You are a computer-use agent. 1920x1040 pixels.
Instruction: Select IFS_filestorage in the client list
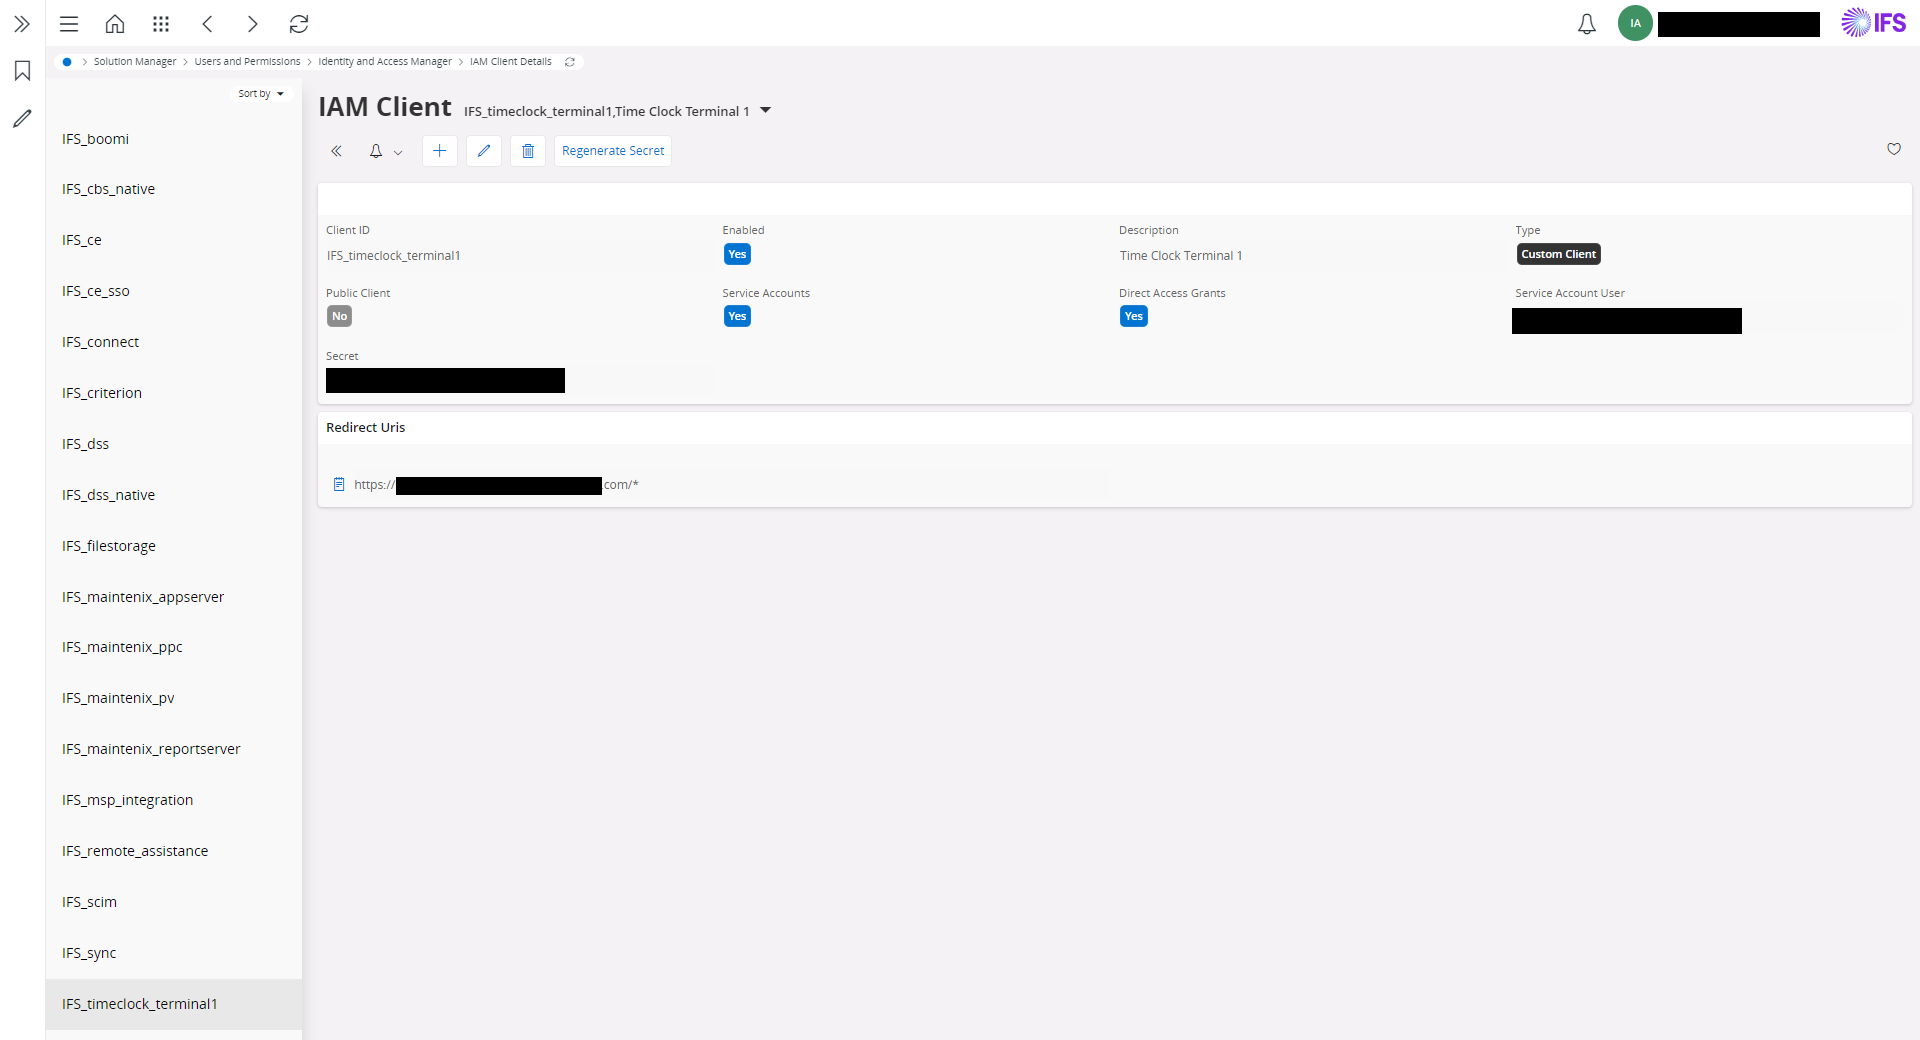click(x=174, y=546)
